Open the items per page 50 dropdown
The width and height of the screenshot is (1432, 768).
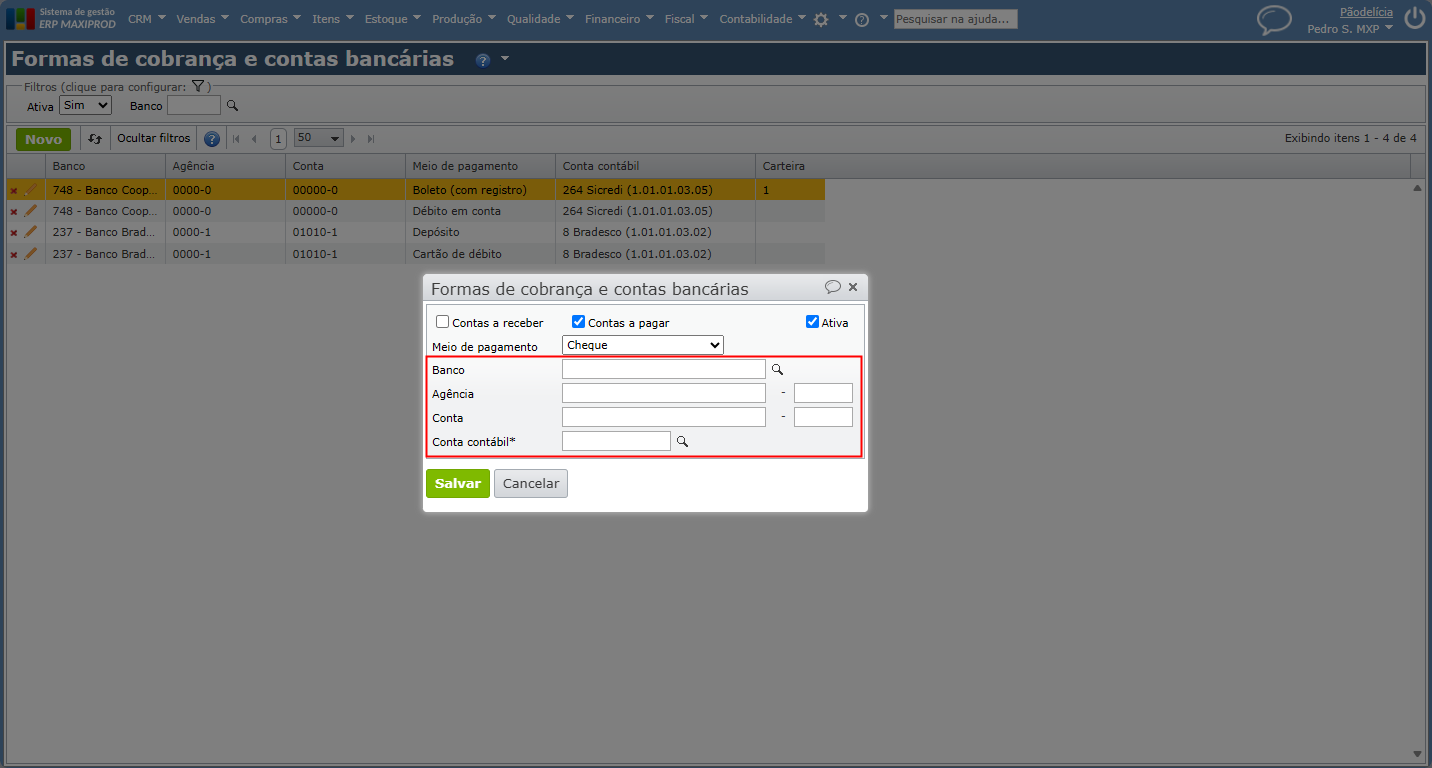pyautogui.click(x=319, y=138)
